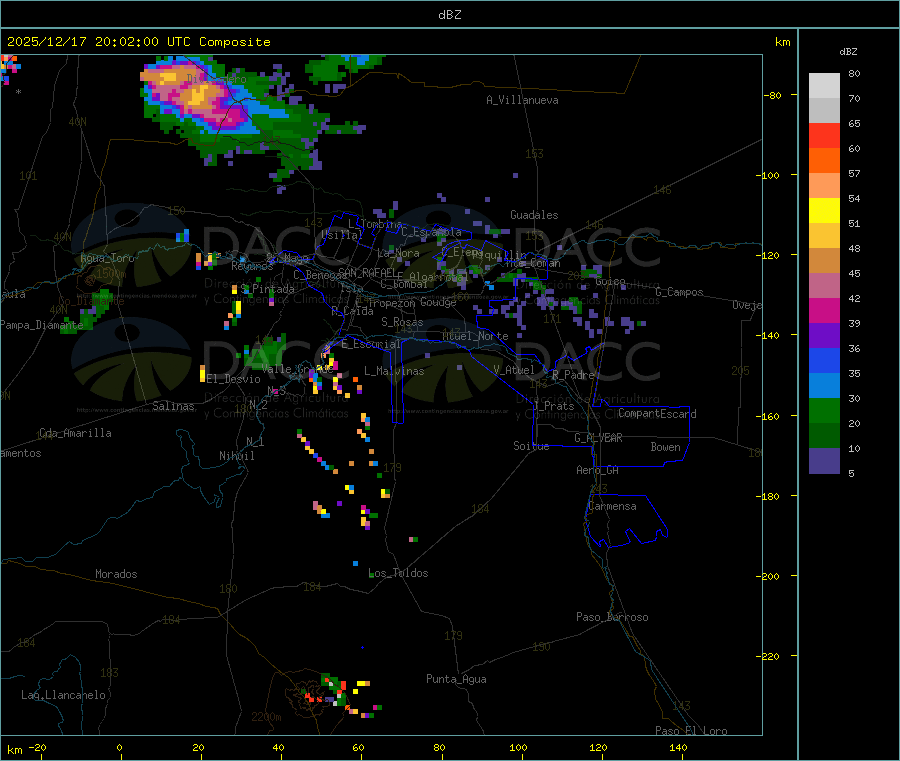
Task: Click the 100 km horizontal axis tick
Action: click(x=518, y=747)
